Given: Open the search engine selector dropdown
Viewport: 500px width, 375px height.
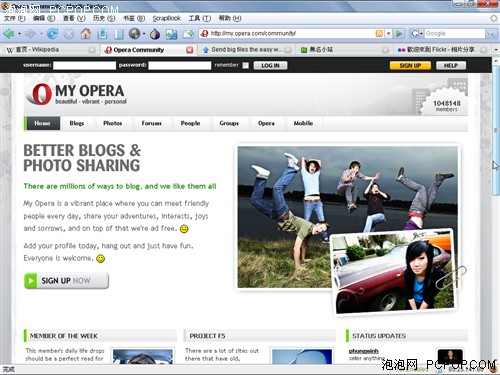Looking at the screenshot, I should click(x=421, y=33).
